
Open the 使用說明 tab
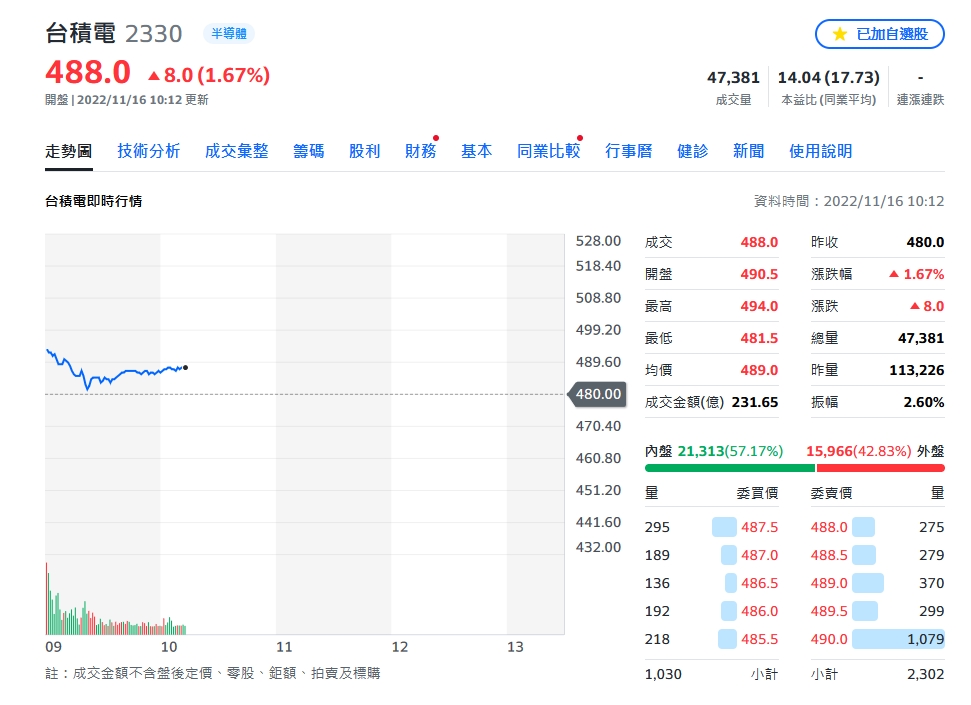821,151
